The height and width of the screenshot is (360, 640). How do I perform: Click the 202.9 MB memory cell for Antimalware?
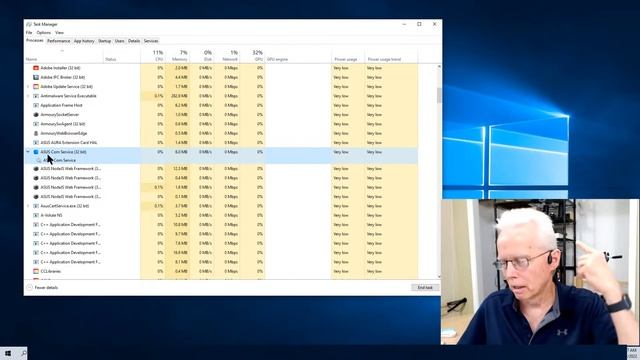tap(178, 96)
